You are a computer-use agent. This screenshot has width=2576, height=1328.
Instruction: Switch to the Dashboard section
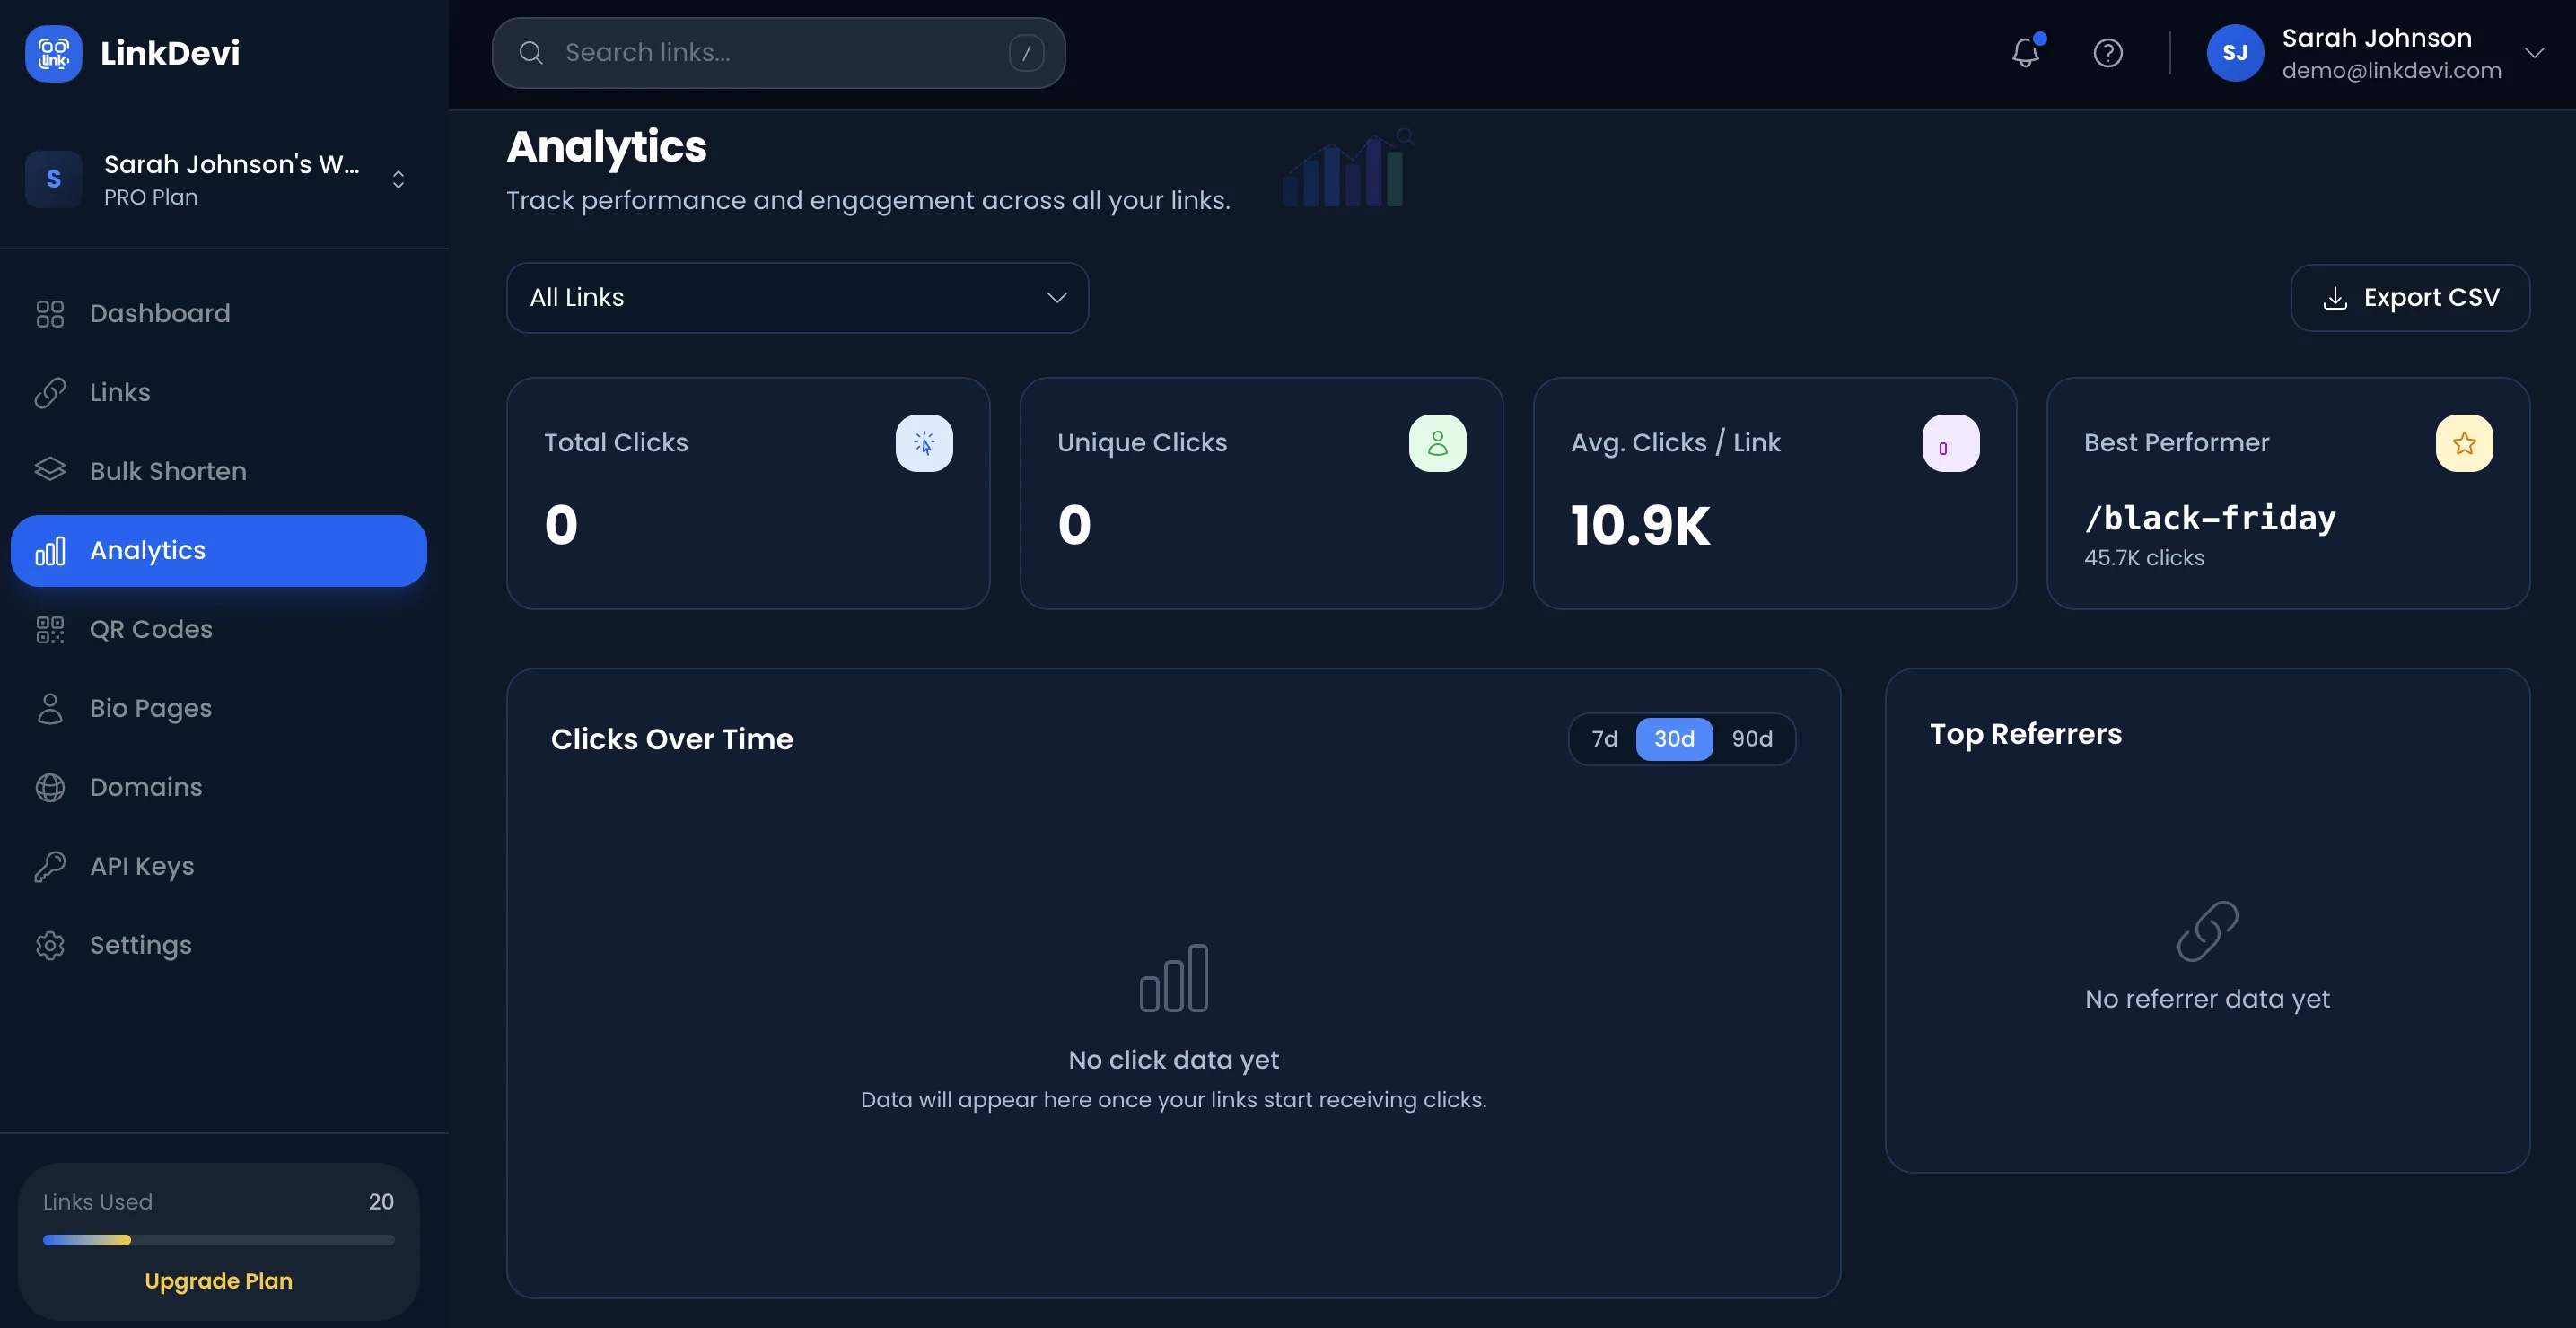[x=160, y=313]
